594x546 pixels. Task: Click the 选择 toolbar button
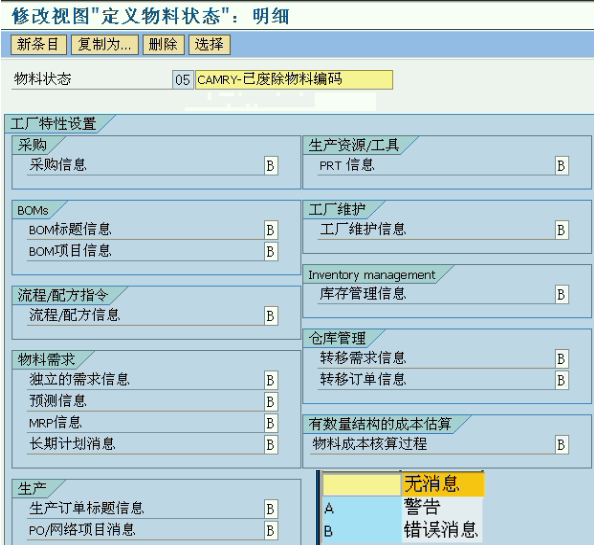[x=209, y=45]
